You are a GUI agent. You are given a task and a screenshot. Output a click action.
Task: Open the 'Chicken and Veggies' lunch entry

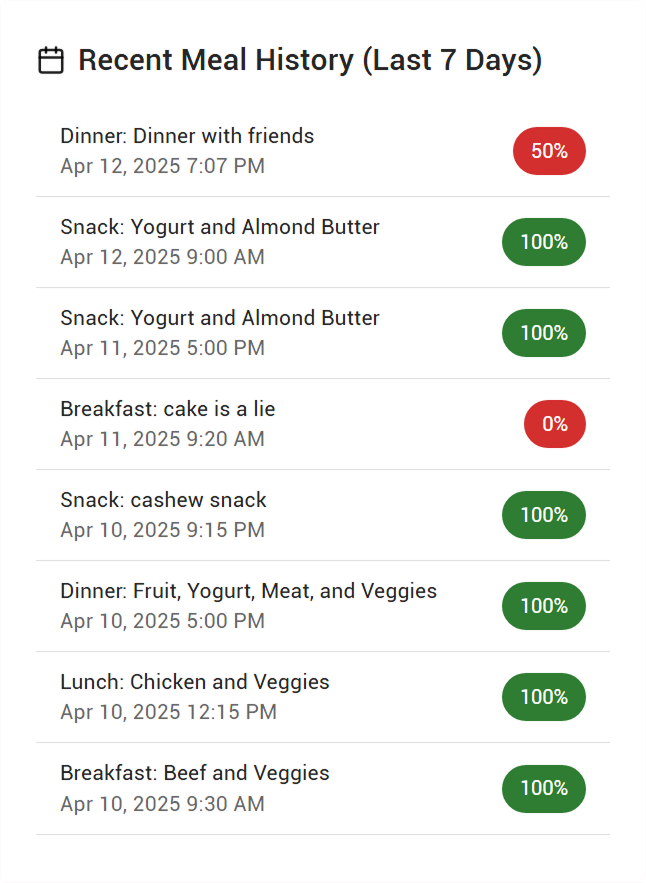323,697
